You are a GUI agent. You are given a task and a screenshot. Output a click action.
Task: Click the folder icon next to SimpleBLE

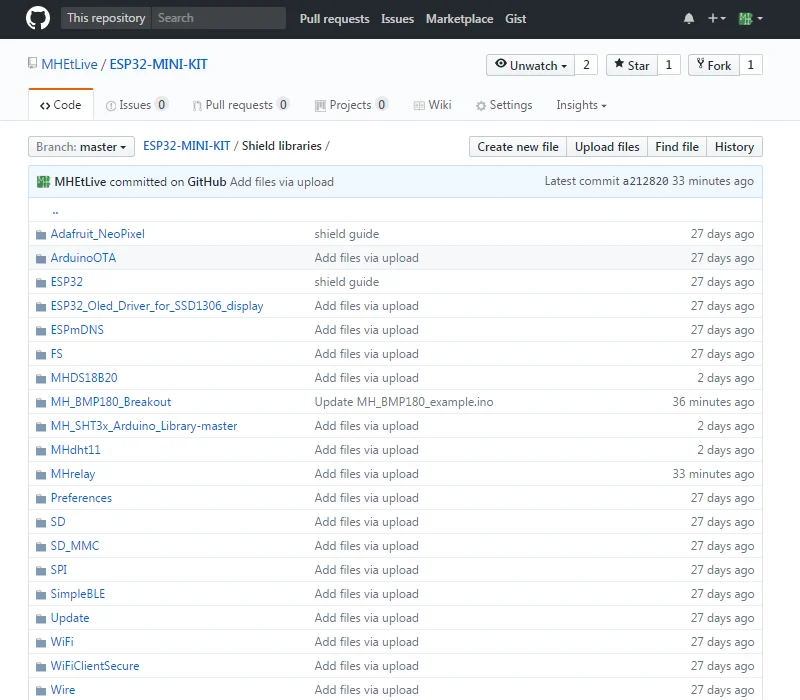click(40, 594)
